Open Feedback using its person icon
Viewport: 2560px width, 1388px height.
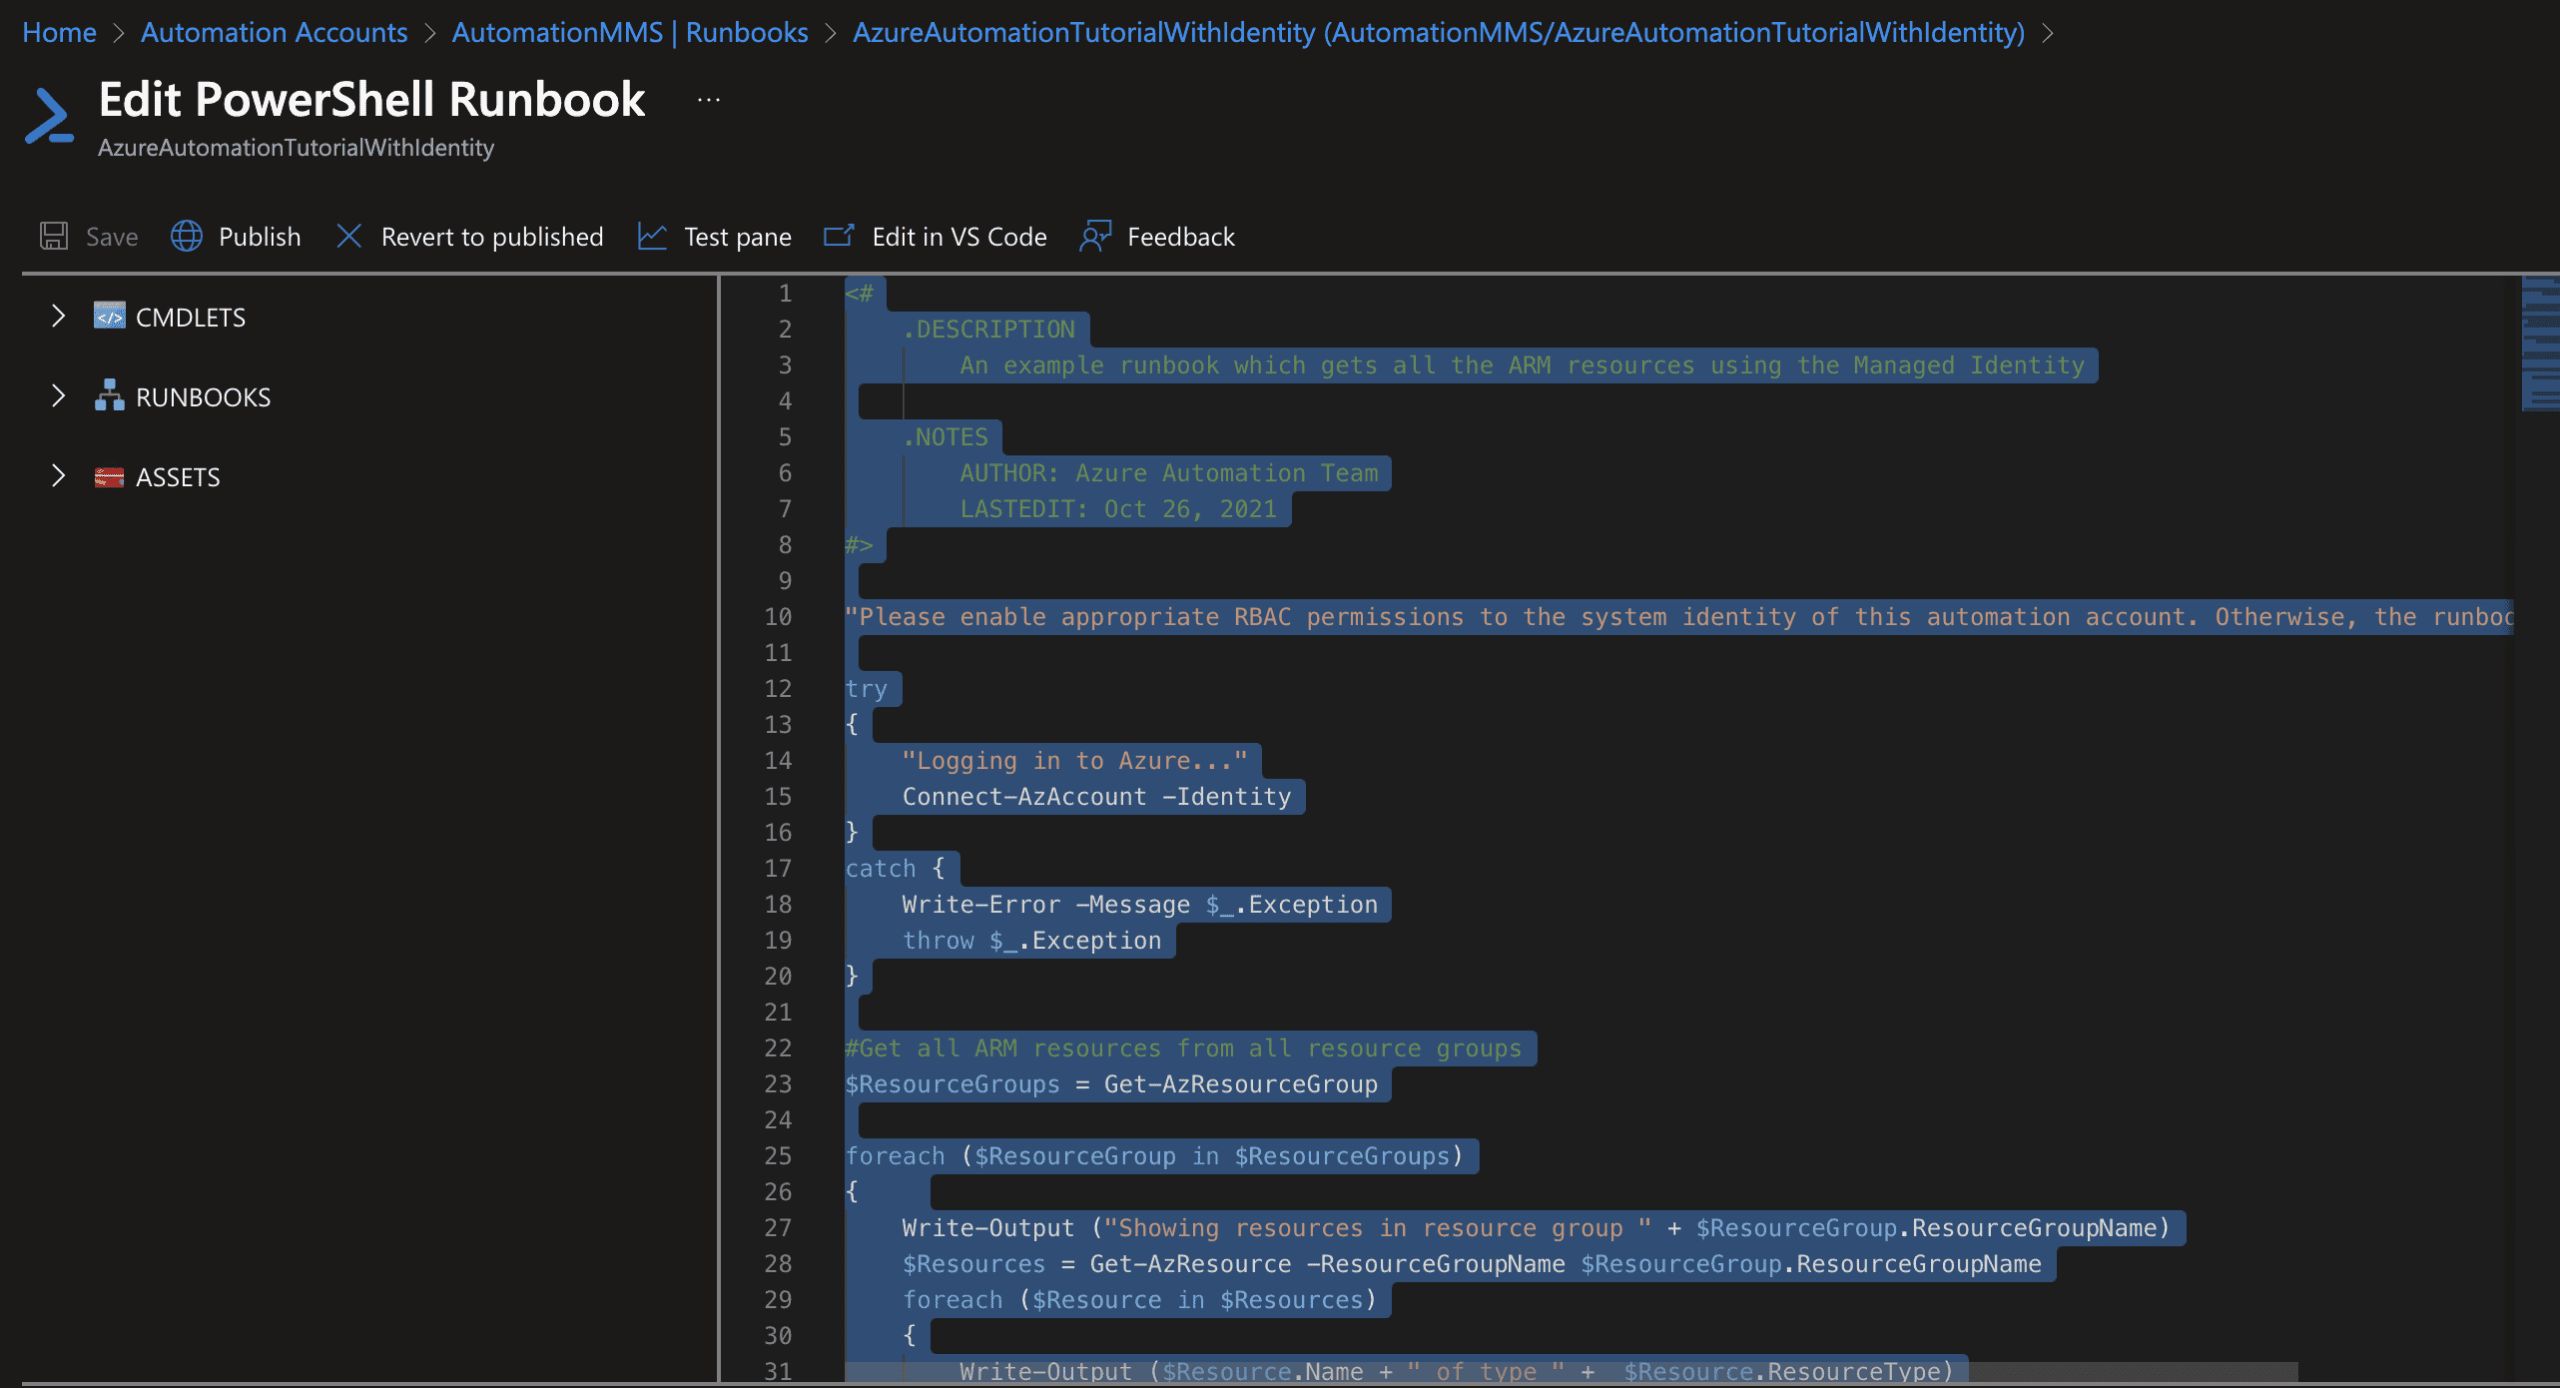point(1096,236)
